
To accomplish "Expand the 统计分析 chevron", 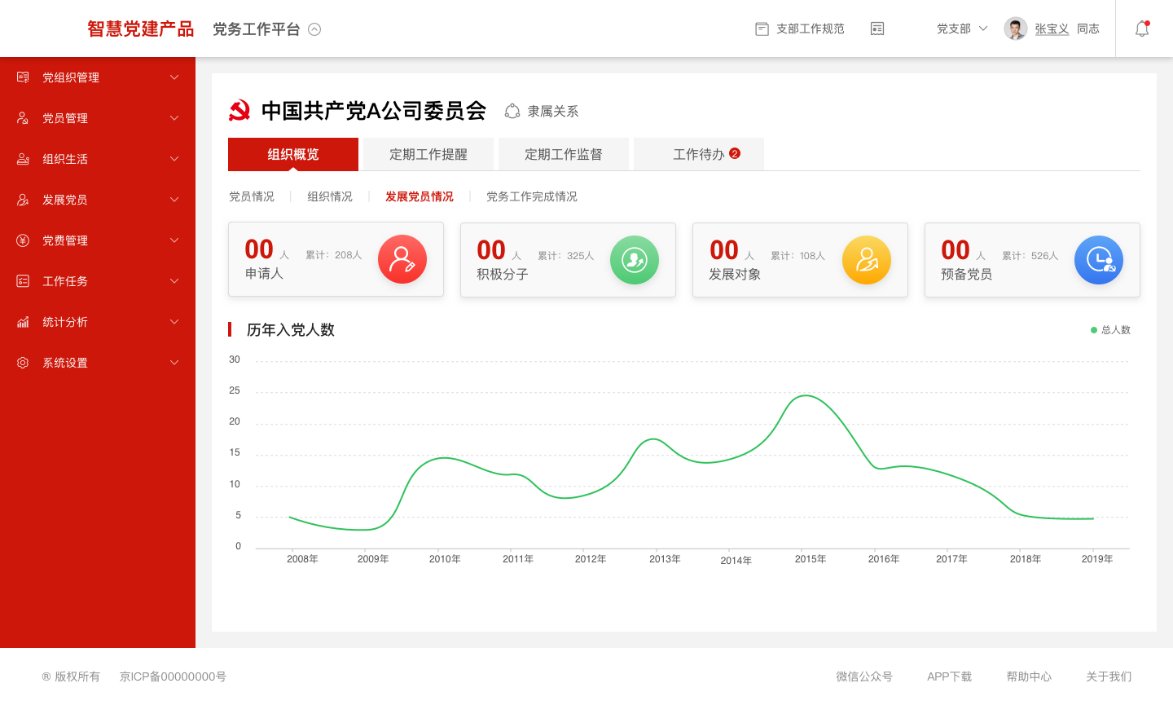I will 174,322.
